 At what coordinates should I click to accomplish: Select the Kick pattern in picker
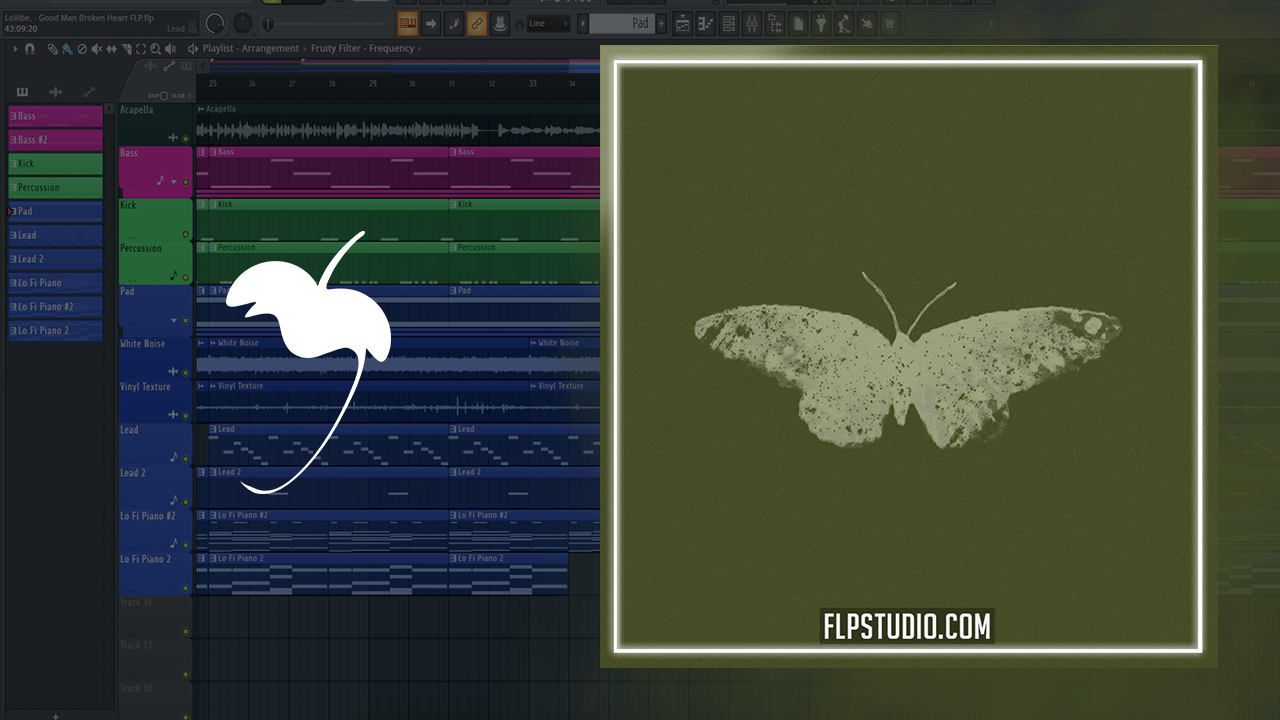pos(56,163)
